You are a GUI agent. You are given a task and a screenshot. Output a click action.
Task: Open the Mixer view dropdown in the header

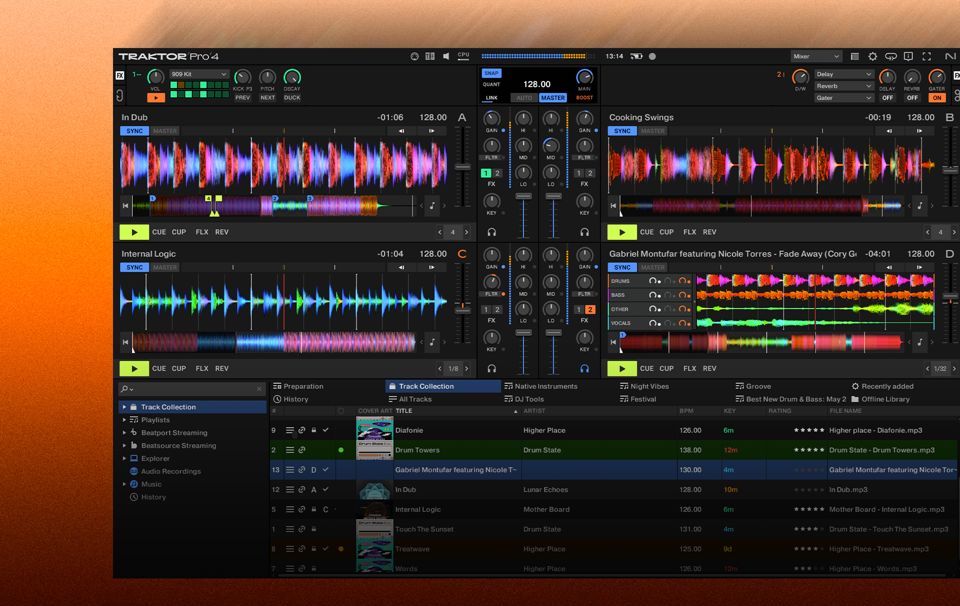pos(810,55)
